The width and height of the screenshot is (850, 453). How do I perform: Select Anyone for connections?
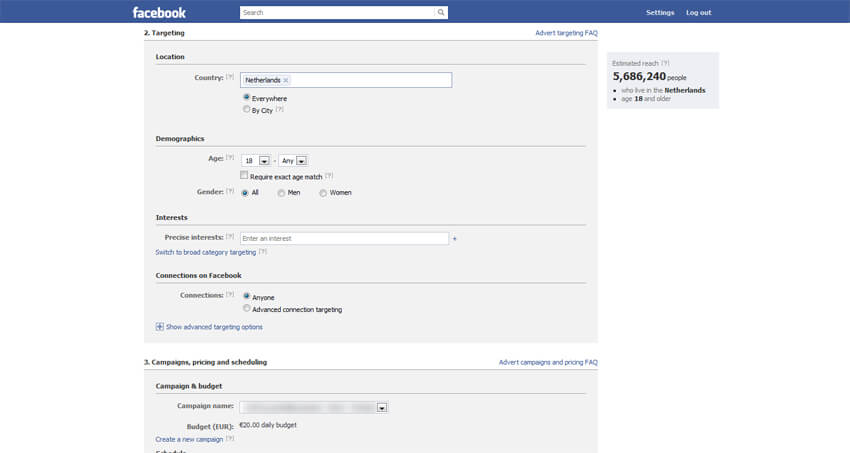247,296
